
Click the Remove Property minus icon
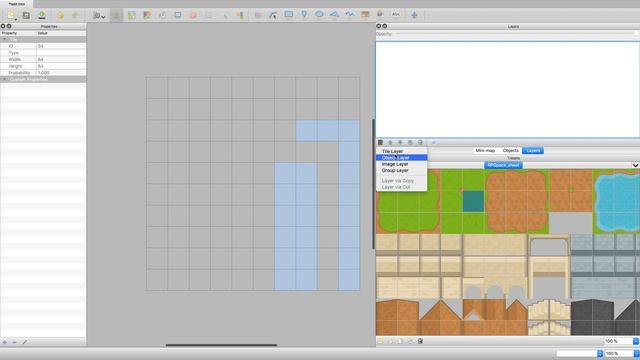pyautogui.click(x=15, y=342)
